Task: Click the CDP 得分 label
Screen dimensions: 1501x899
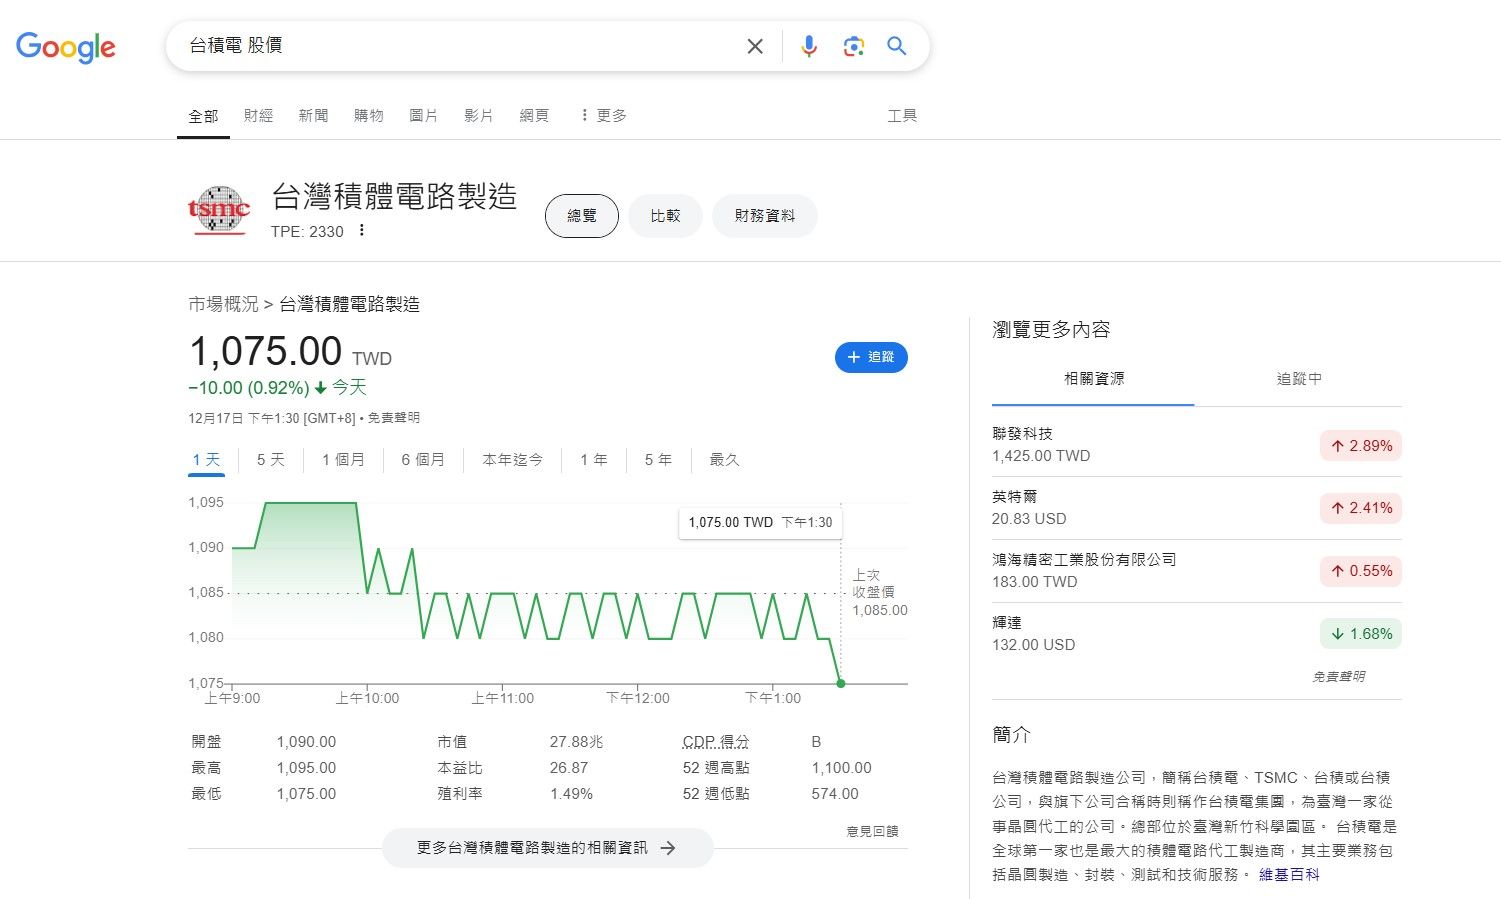Action: pos(716,742)
